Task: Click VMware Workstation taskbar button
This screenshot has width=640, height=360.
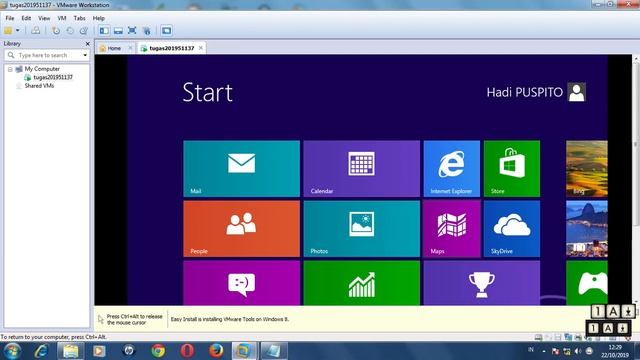Action: [x=244, y=351]
